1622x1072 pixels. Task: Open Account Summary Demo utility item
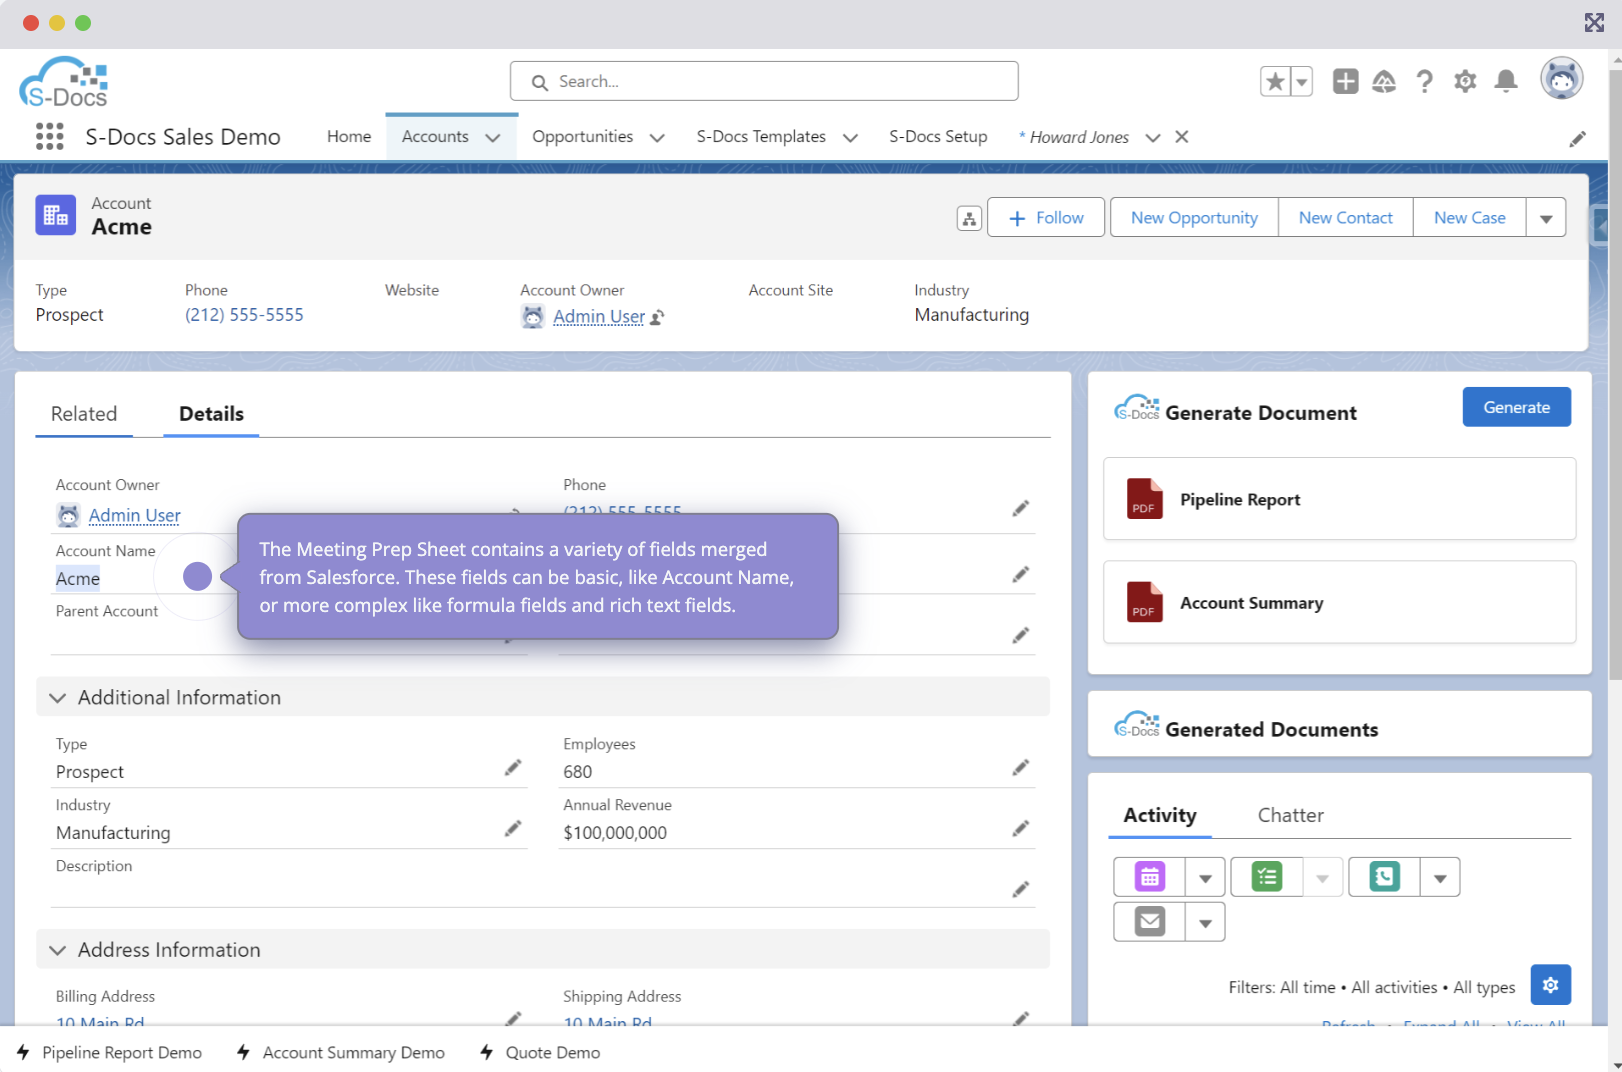341,1052
